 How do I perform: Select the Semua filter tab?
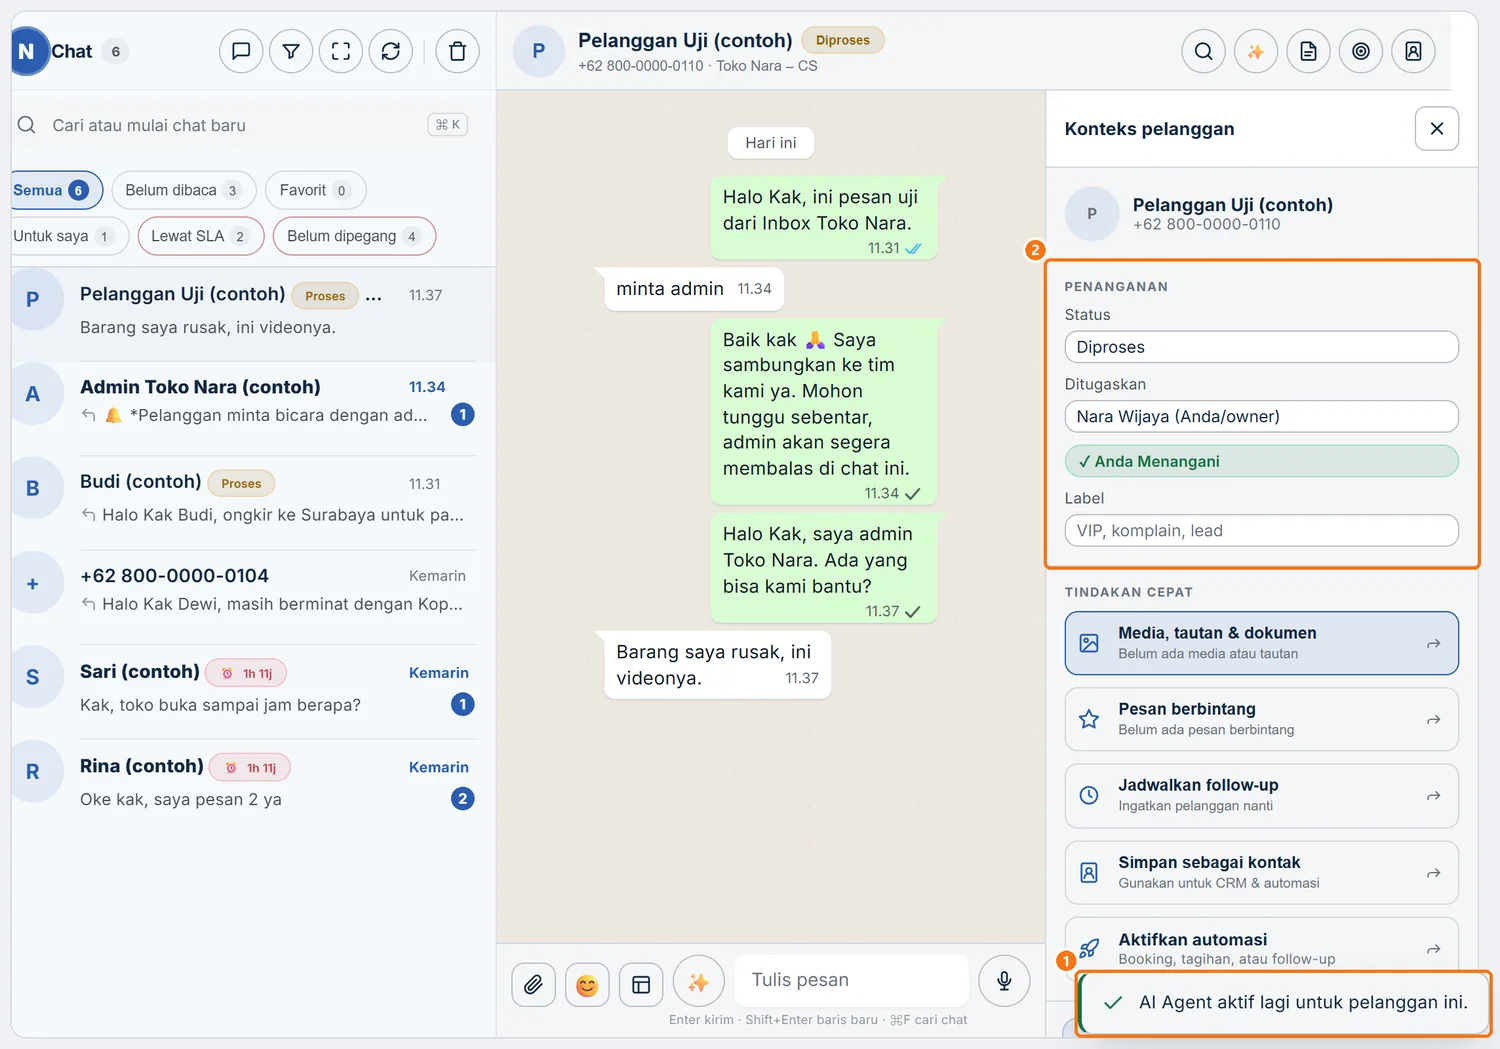[x=55, y=190]
